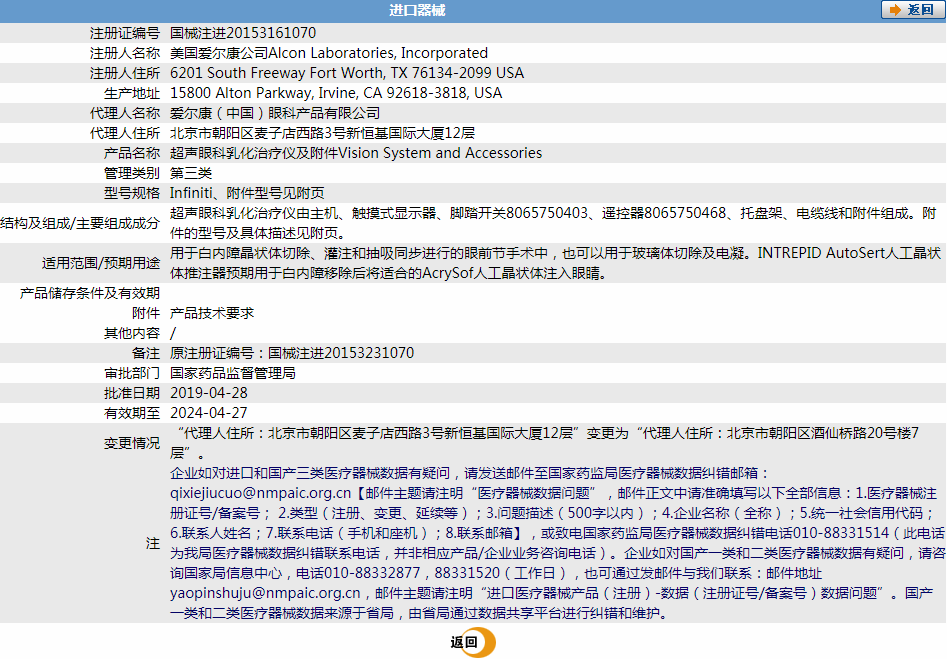Click the 型号规格 field label
The image size is (947, 659).
pyautogui.click(x=132, y=193)
